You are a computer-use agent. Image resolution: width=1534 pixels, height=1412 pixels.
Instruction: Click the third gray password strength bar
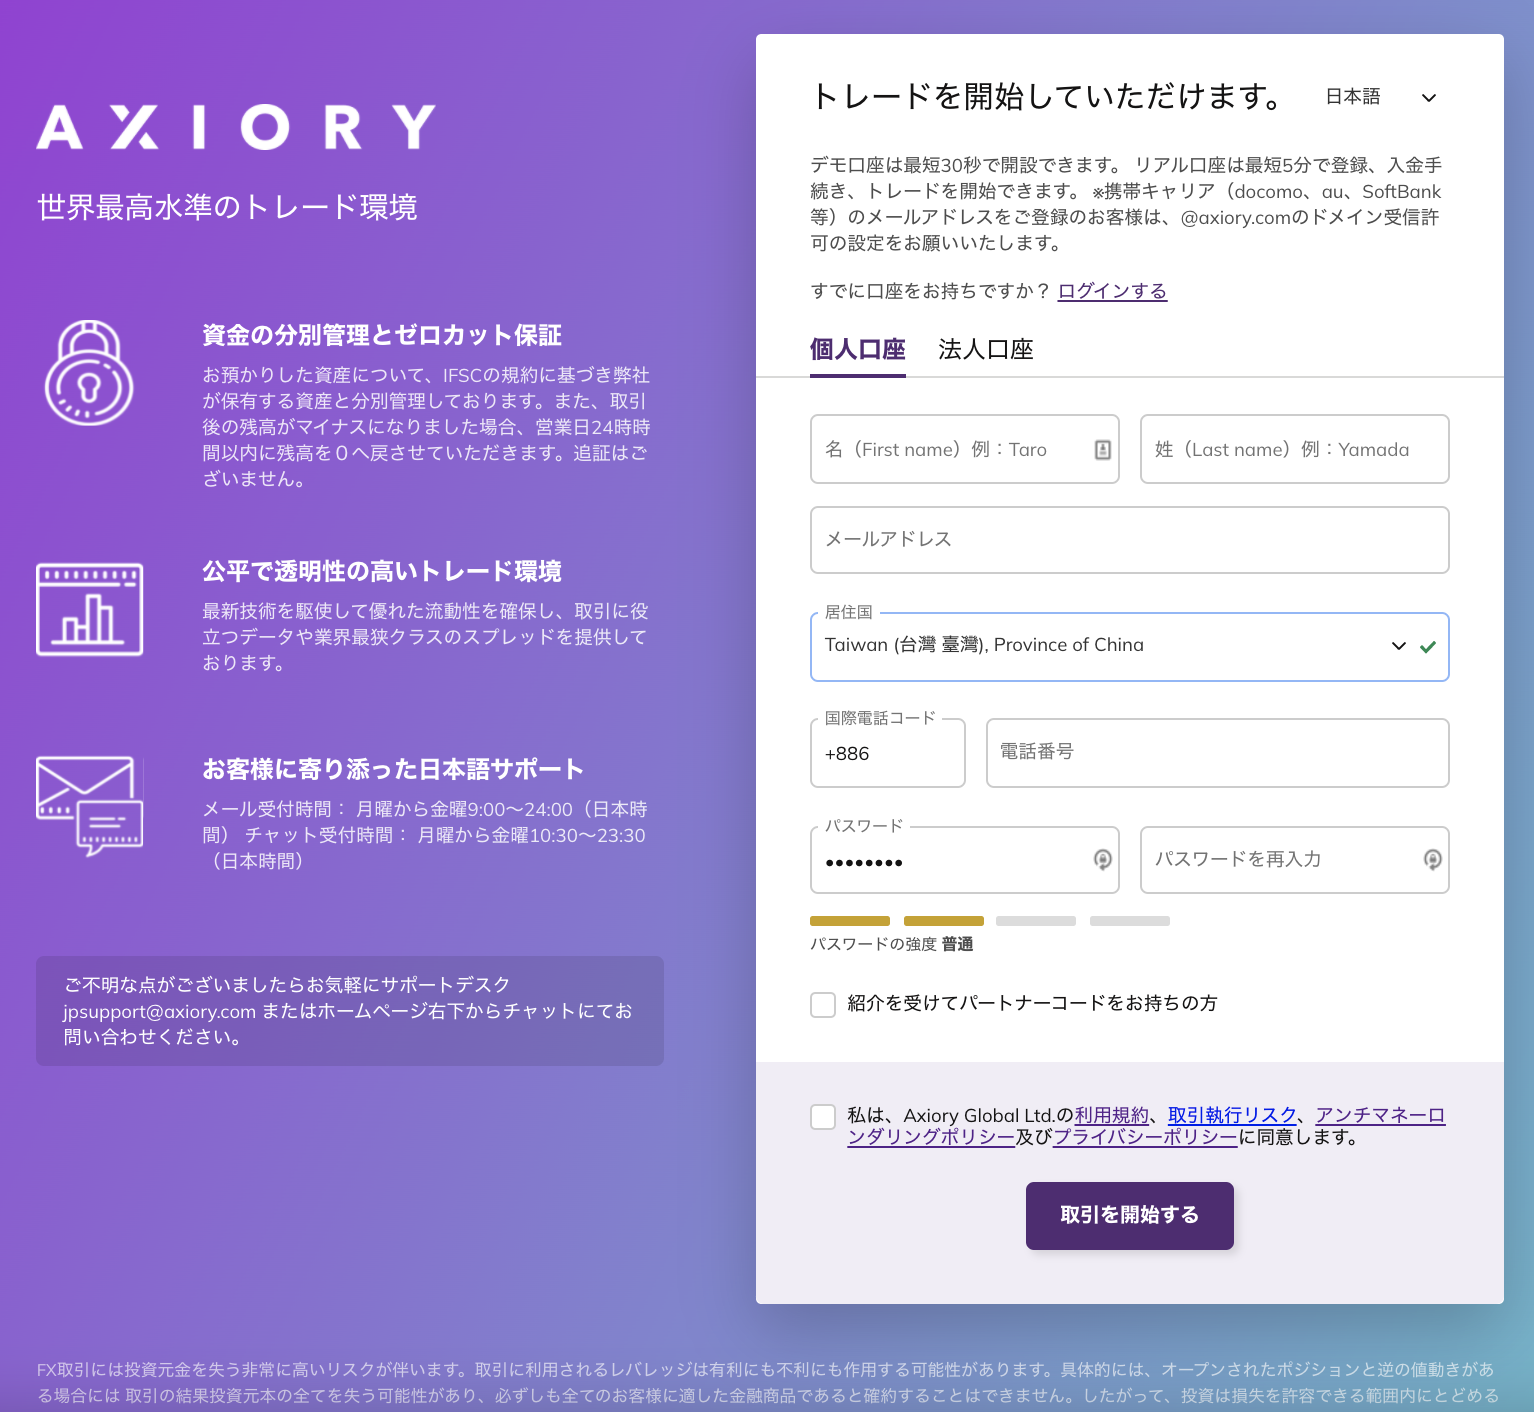click(1036, 921)
